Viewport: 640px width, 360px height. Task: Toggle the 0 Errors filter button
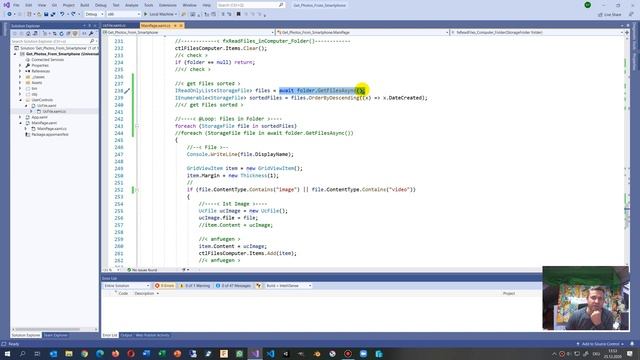(164, 286)
